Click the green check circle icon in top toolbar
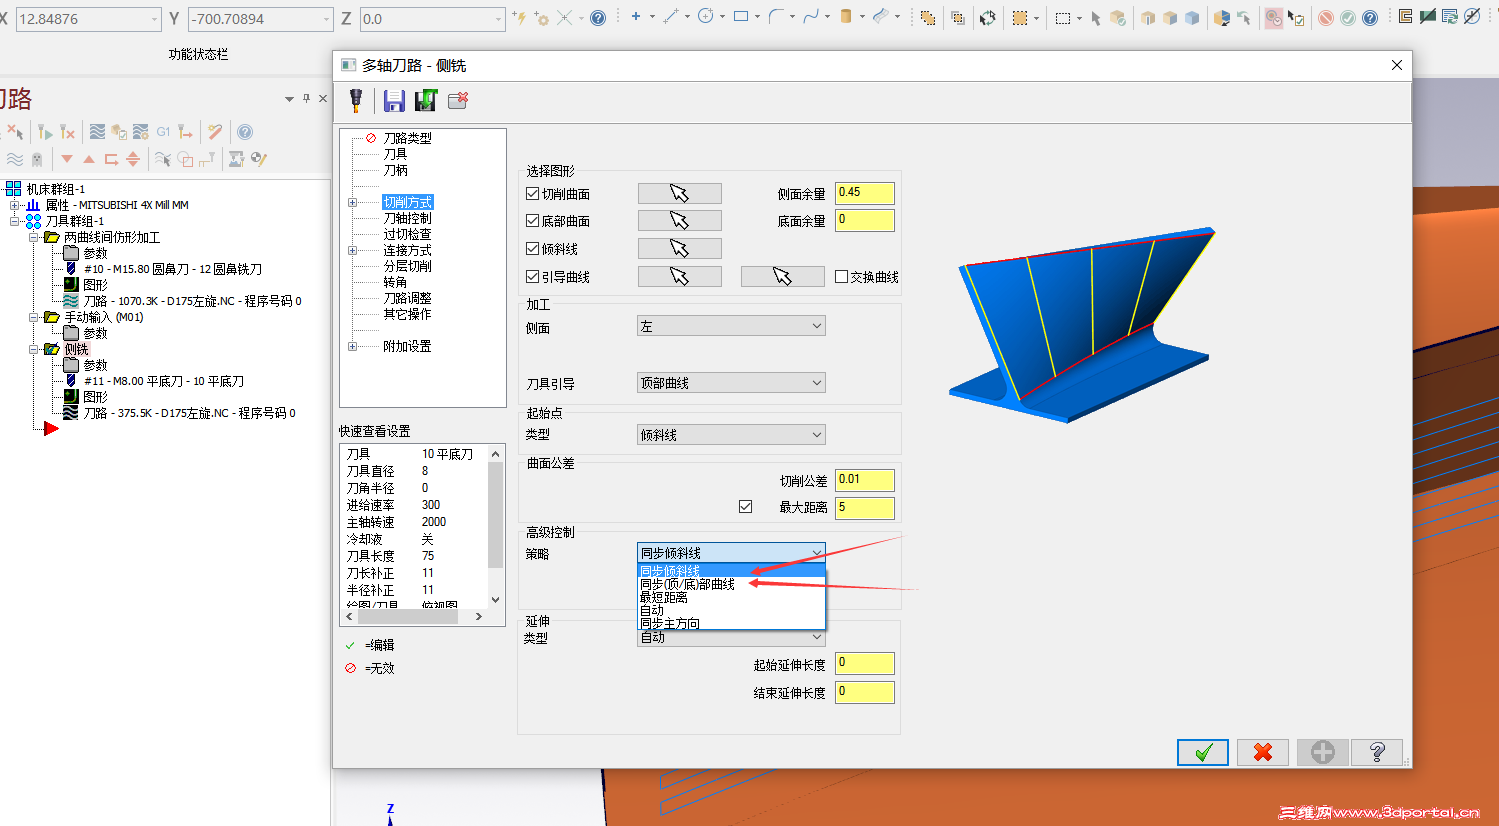 point(1348,18)
